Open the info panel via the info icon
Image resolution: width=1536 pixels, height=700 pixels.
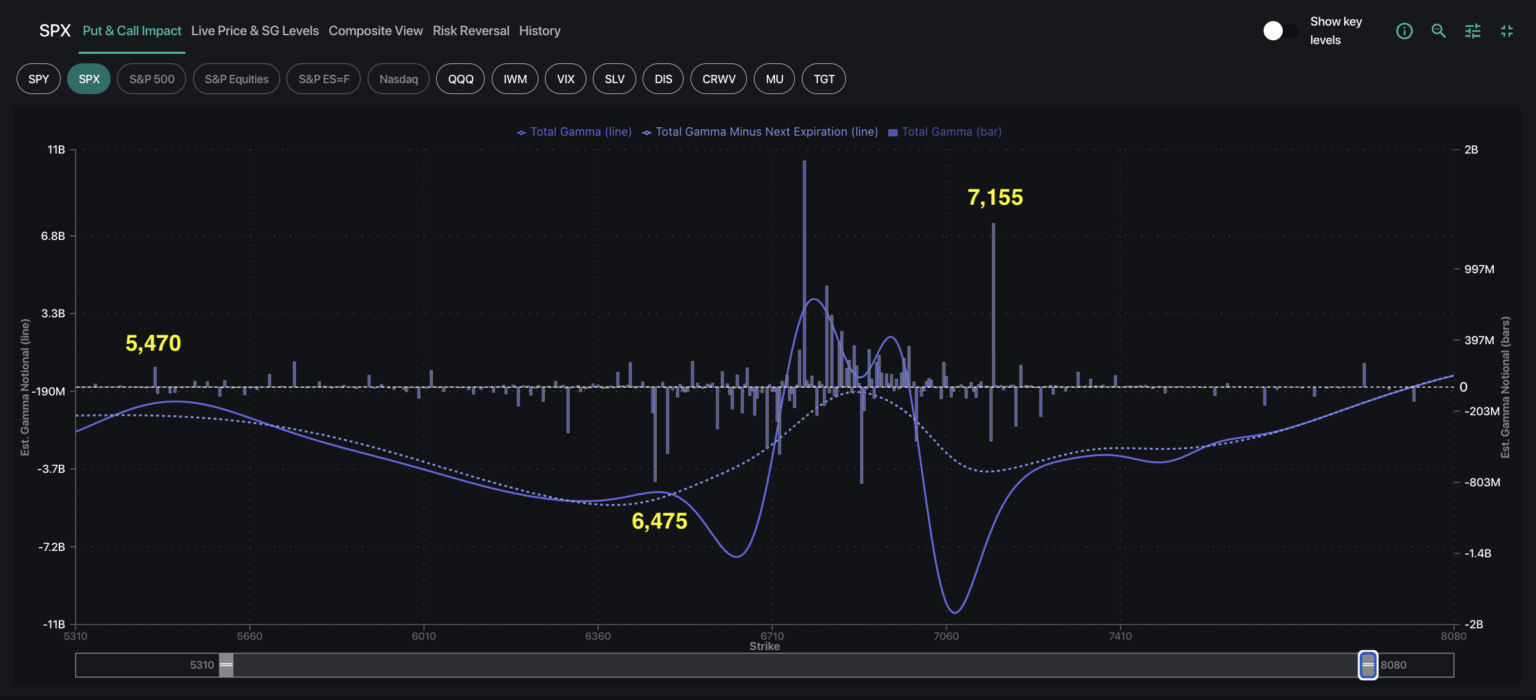pyautogui.click(x=1404, y=31)
